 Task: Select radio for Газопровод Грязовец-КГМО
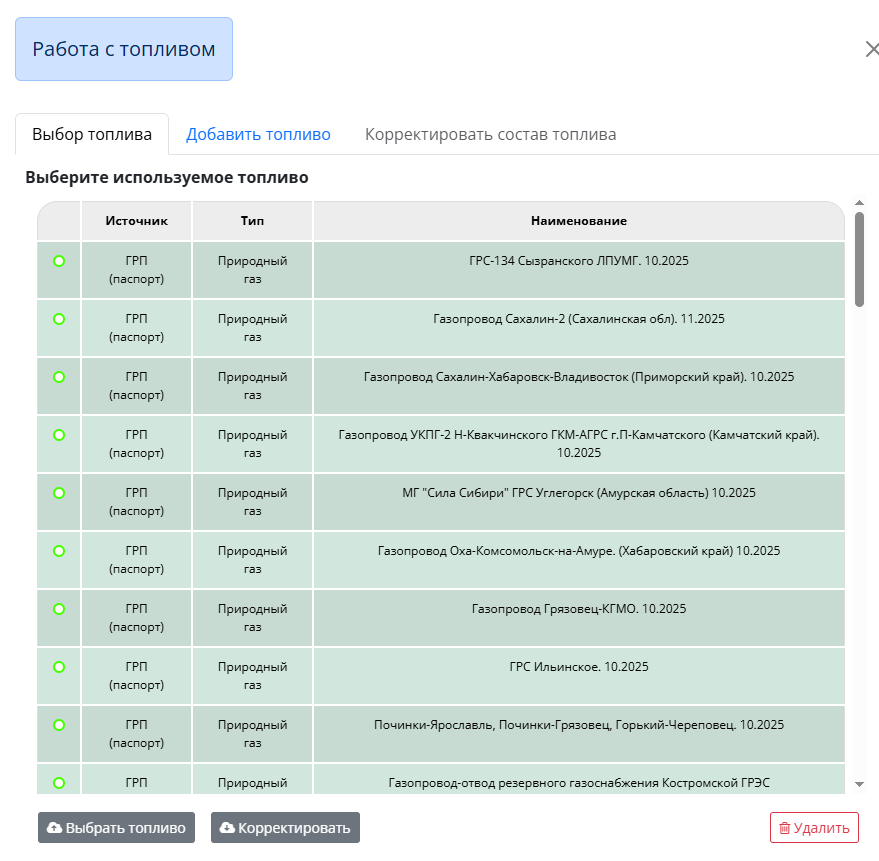[59, 609]
